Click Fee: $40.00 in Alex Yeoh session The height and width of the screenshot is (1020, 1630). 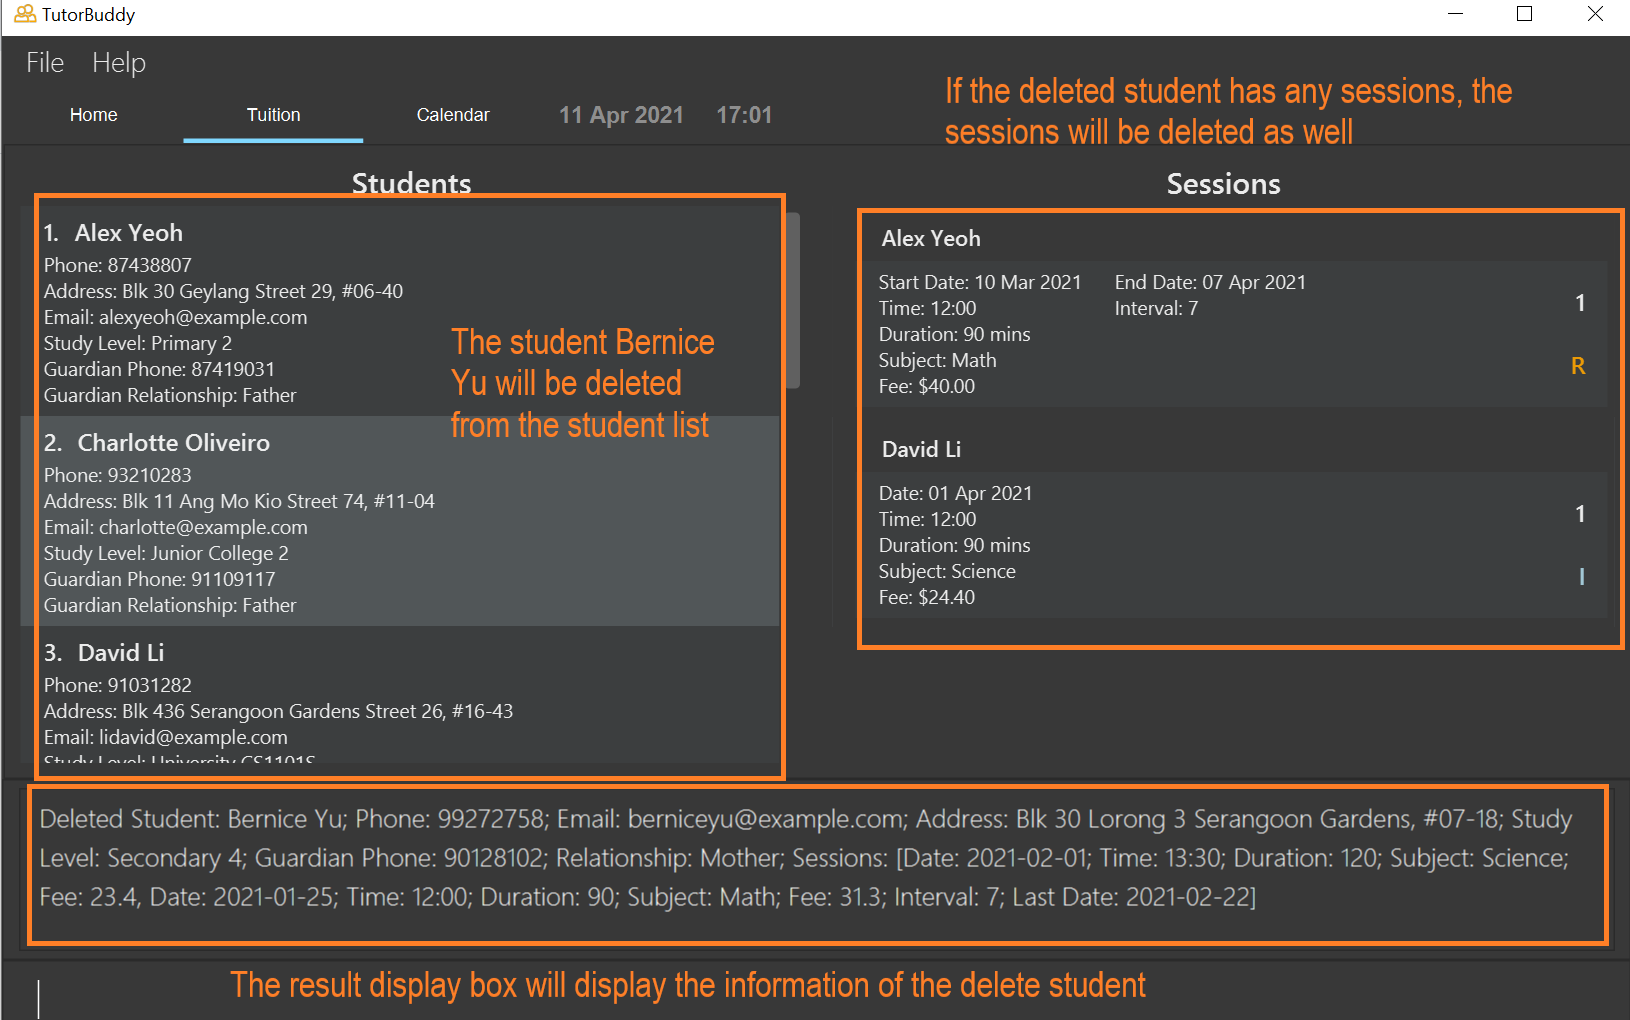point(926,386)
